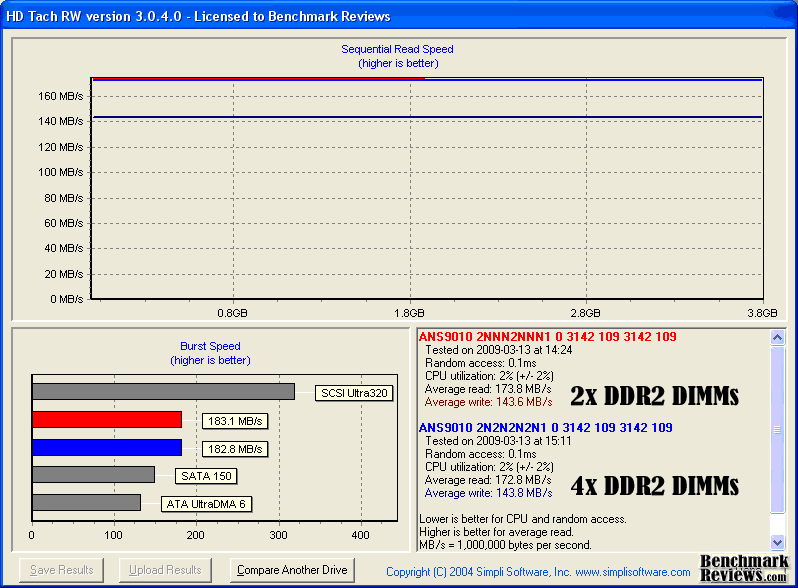Click the red Average write 143.6 MB/s line
The image size is (798, 588).
click(x=488, y=402)
